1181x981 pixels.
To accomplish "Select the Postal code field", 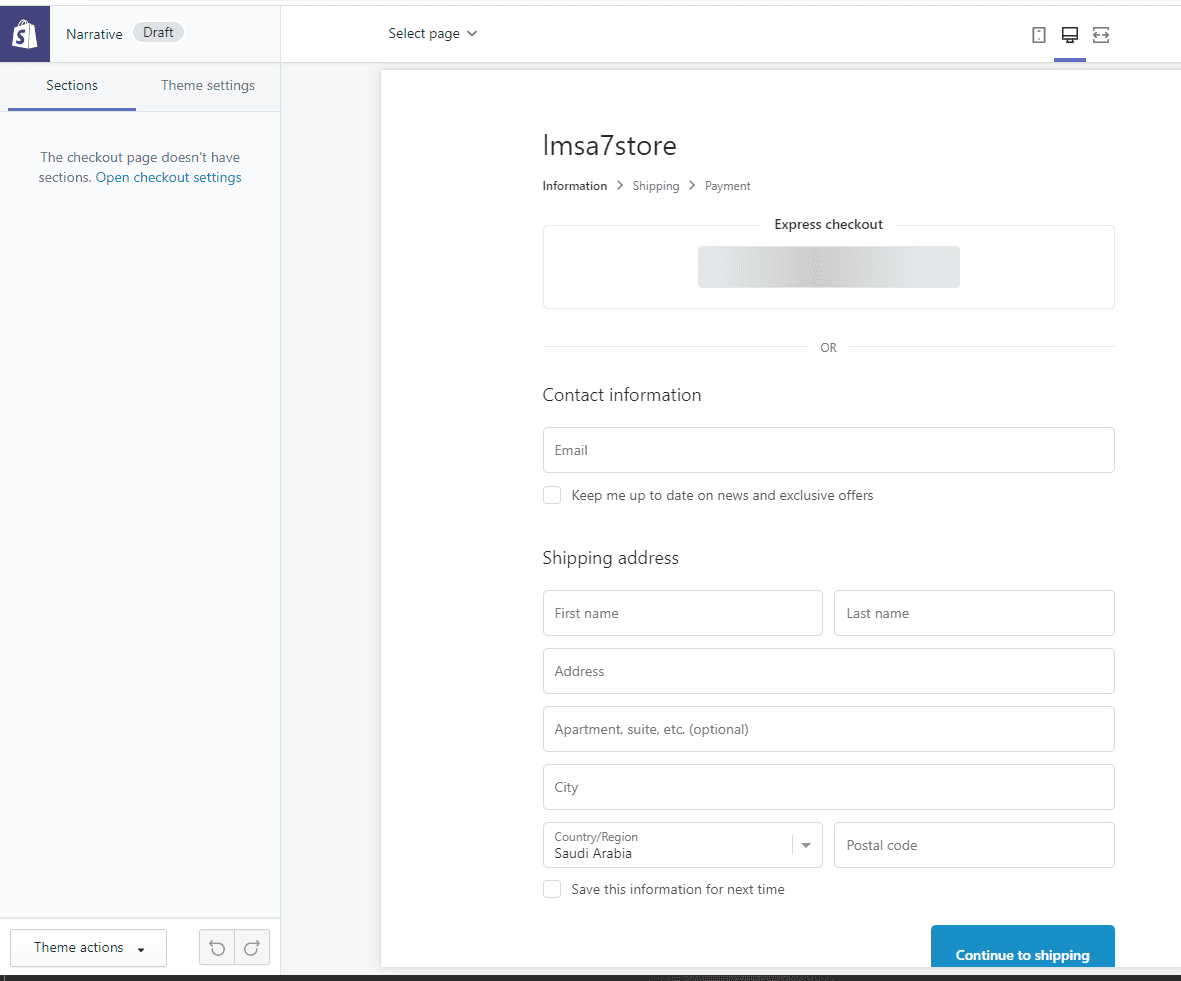I will (x=974, y=845).
